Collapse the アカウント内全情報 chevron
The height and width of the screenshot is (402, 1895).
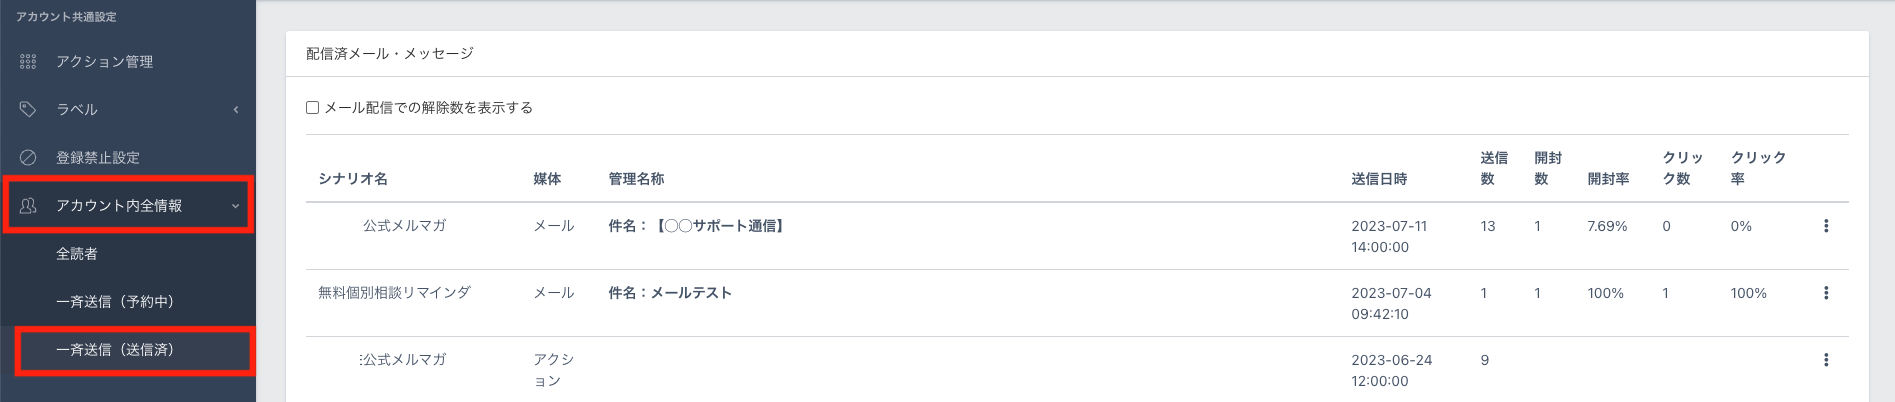pos(236,206)
